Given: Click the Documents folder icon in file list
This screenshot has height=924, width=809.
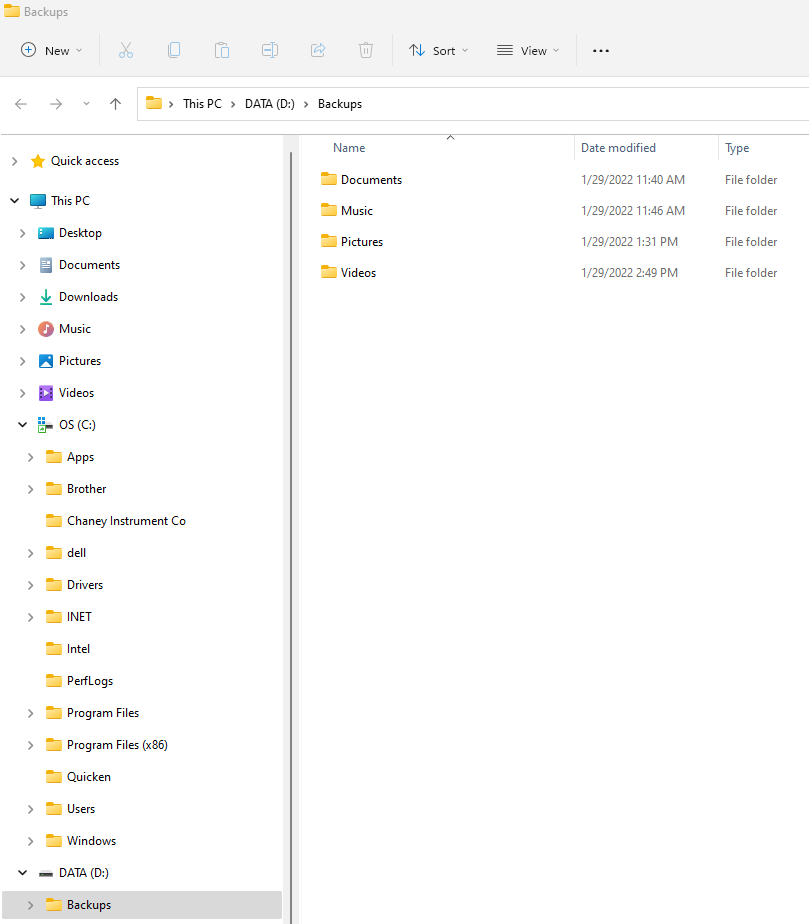Looking at the screenshot, I should (x=329, y=179).
